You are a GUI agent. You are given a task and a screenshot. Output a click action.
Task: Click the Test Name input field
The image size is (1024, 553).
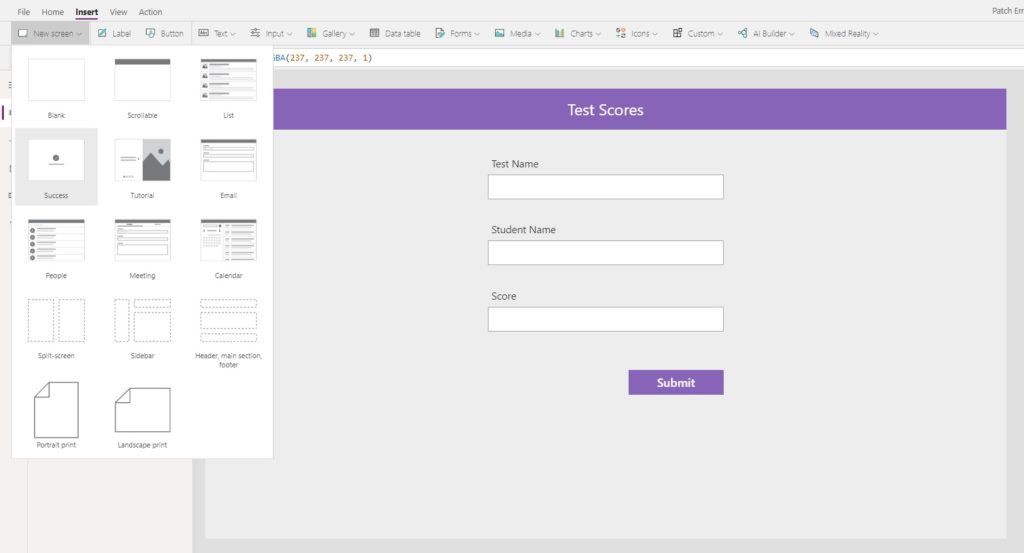pos(605,187)
